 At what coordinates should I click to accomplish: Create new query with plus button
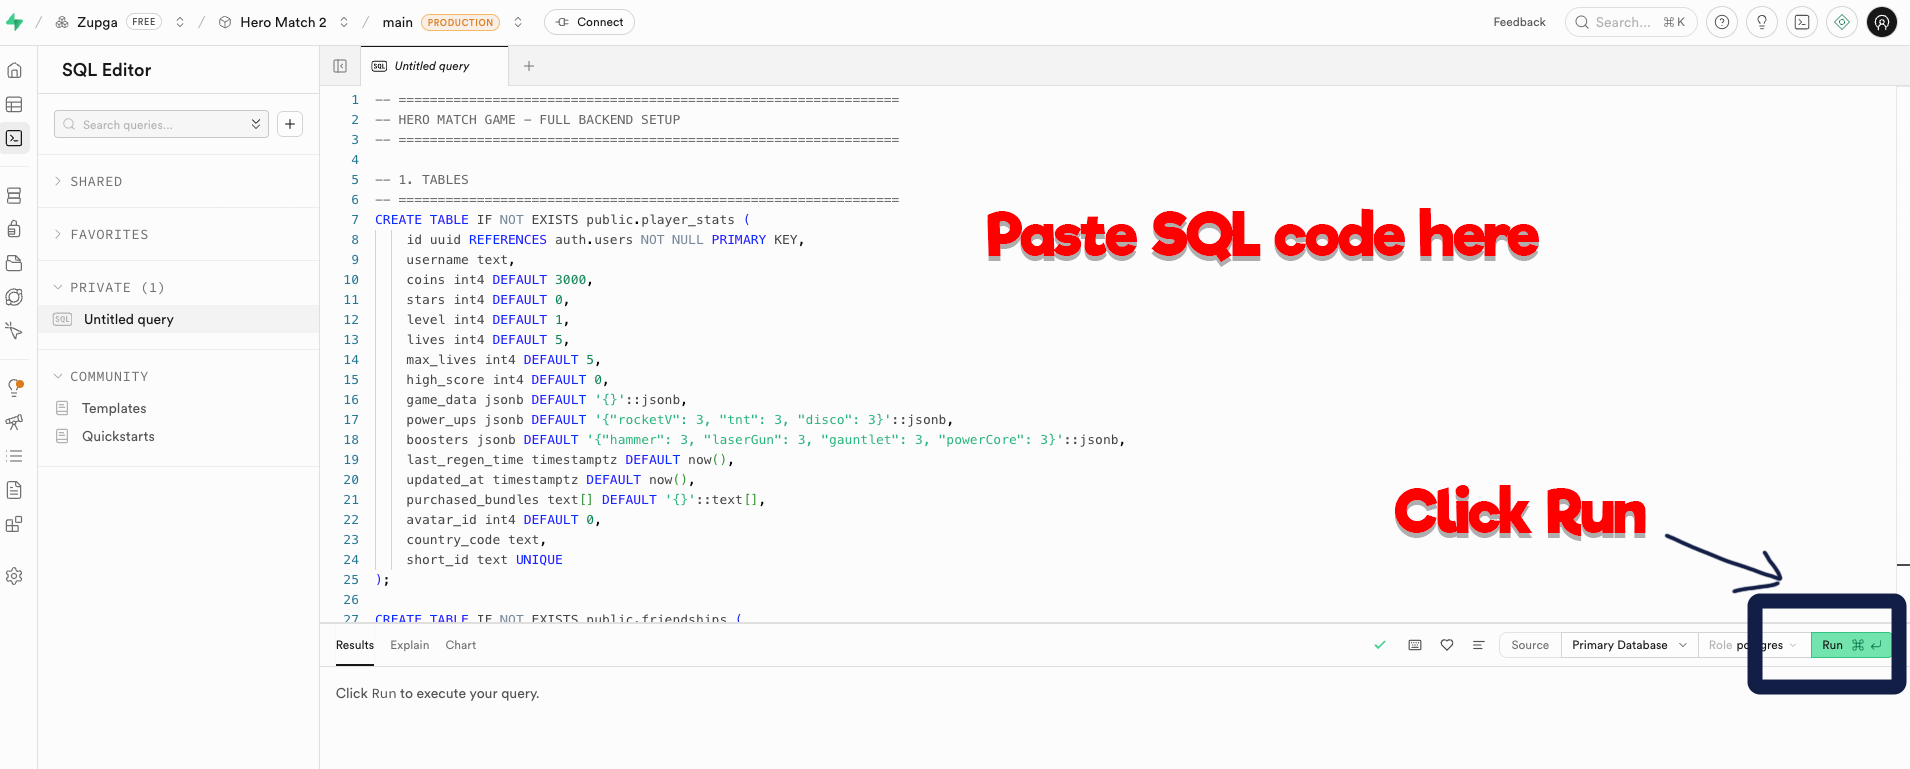pyautogui.click(x=290, y=124)
